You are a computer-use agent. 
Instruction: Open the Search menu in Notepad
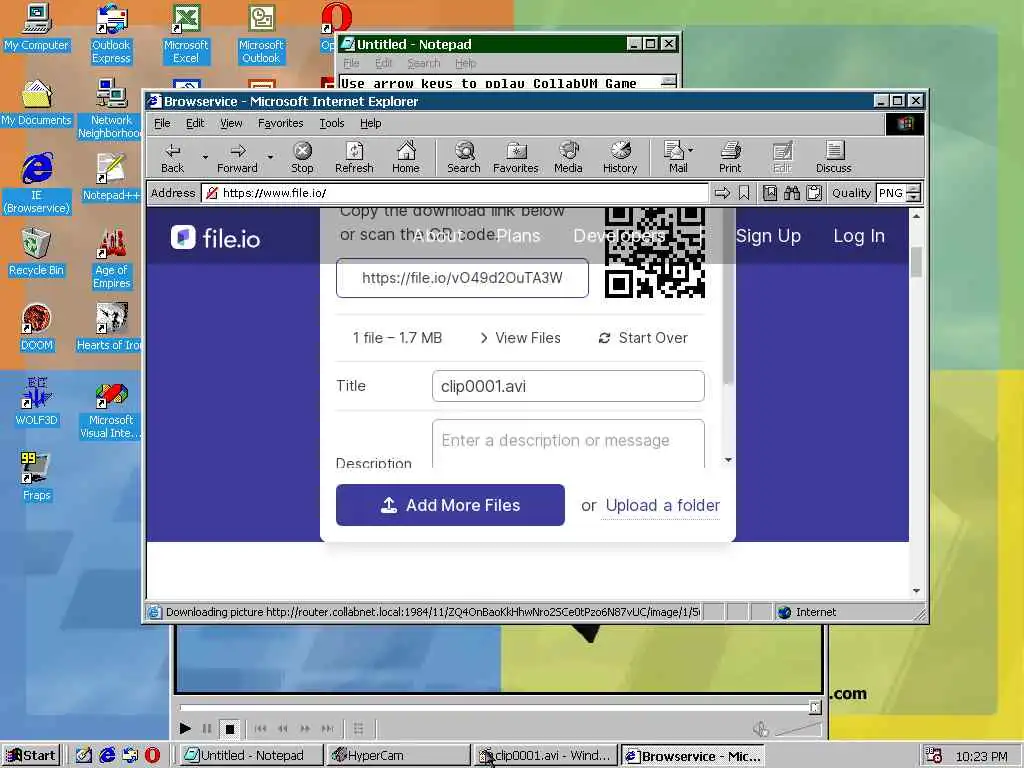424,63
